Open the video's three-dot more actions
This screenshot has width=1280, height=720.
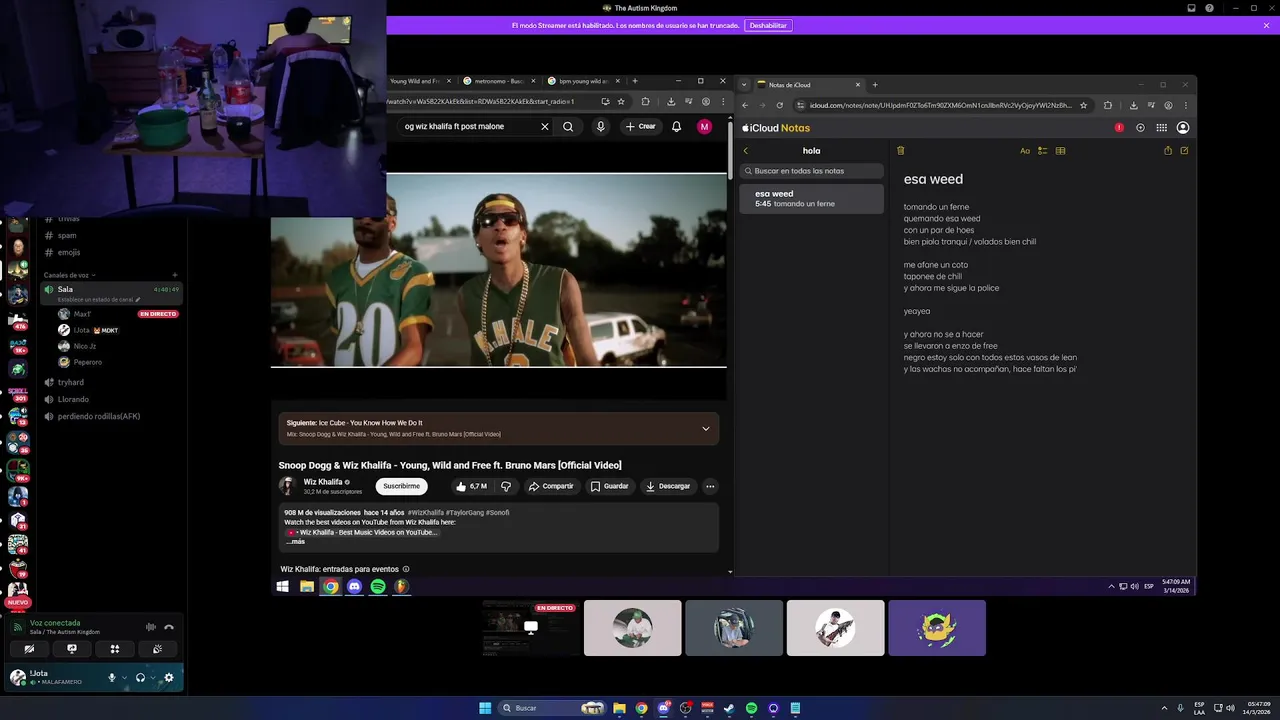[710, 486]
